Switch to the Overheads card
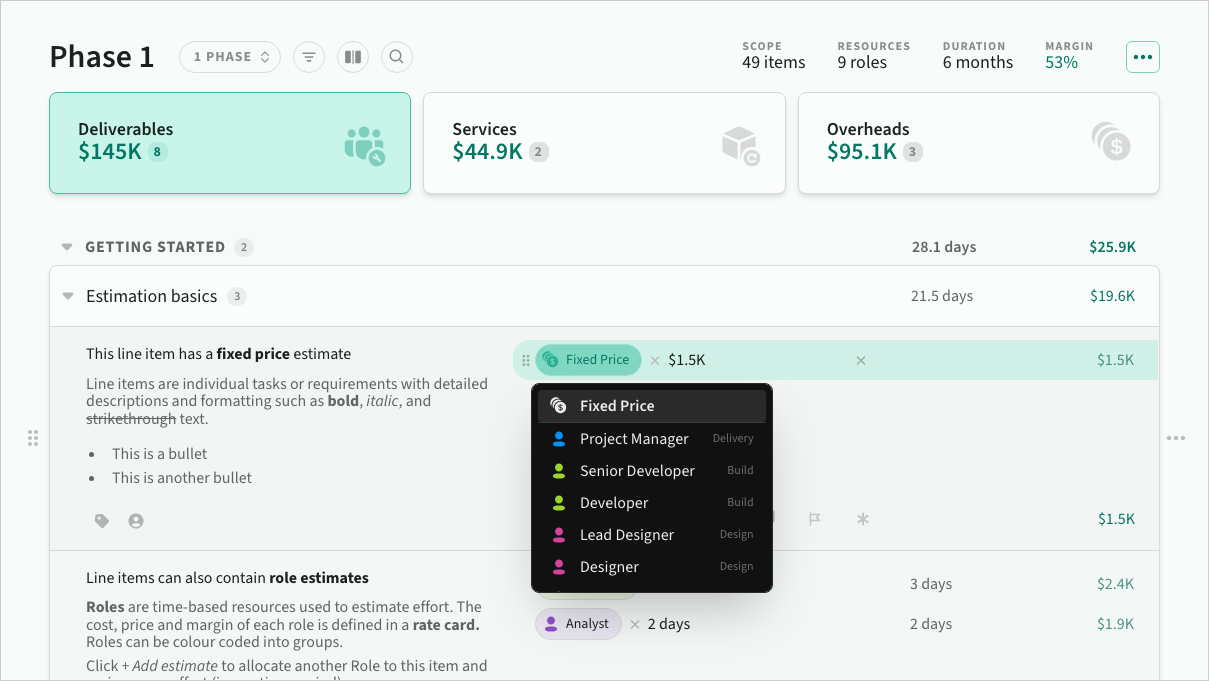The width and height of the screenshot is (1209, 681). [978, 143]
